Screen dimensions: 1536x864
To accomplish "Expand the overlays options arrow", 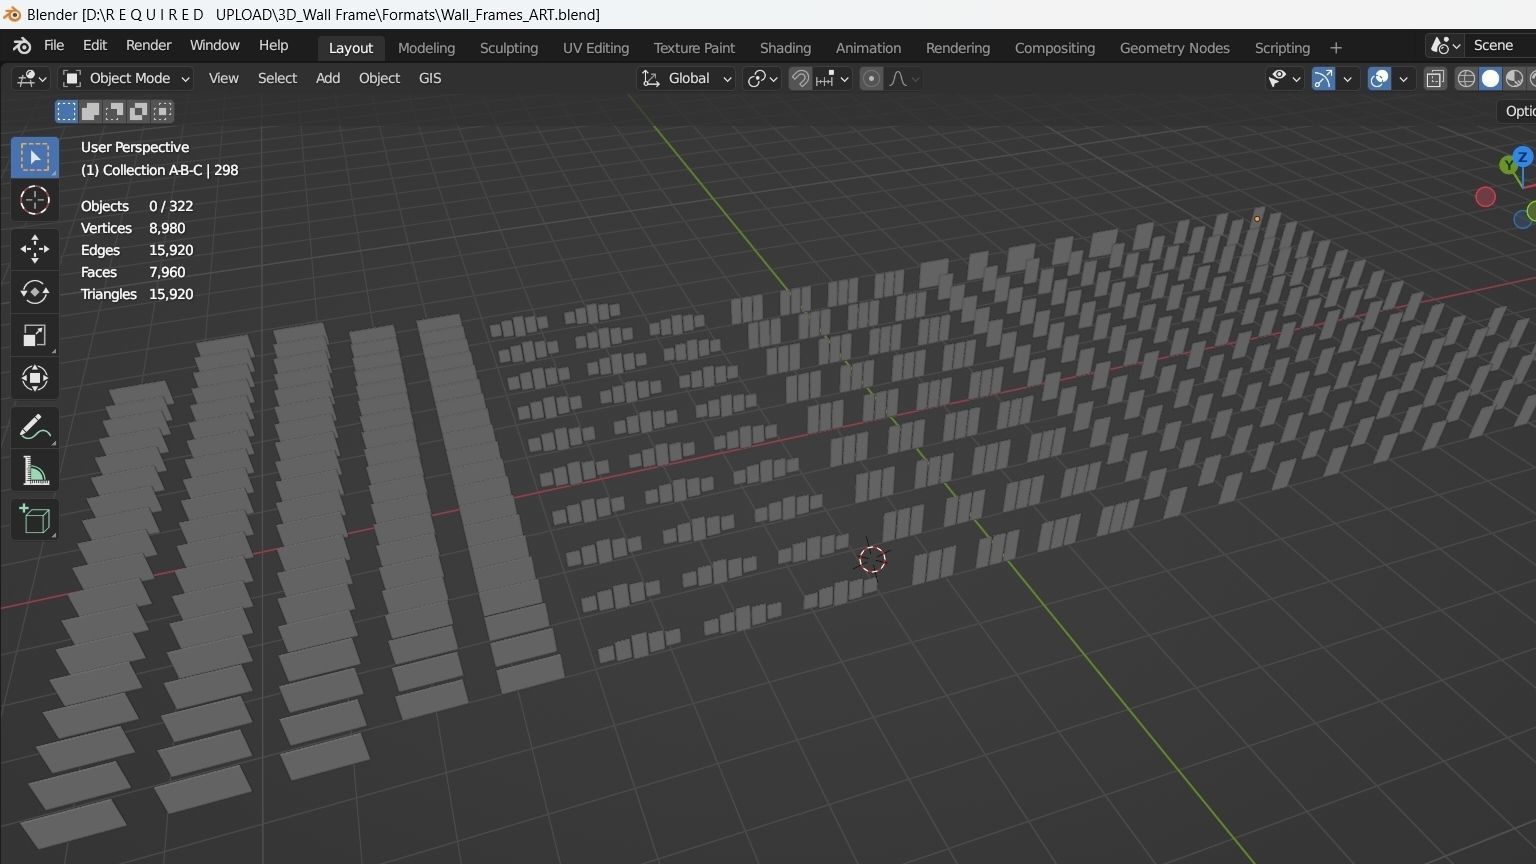I will (x=1404, y=79).
